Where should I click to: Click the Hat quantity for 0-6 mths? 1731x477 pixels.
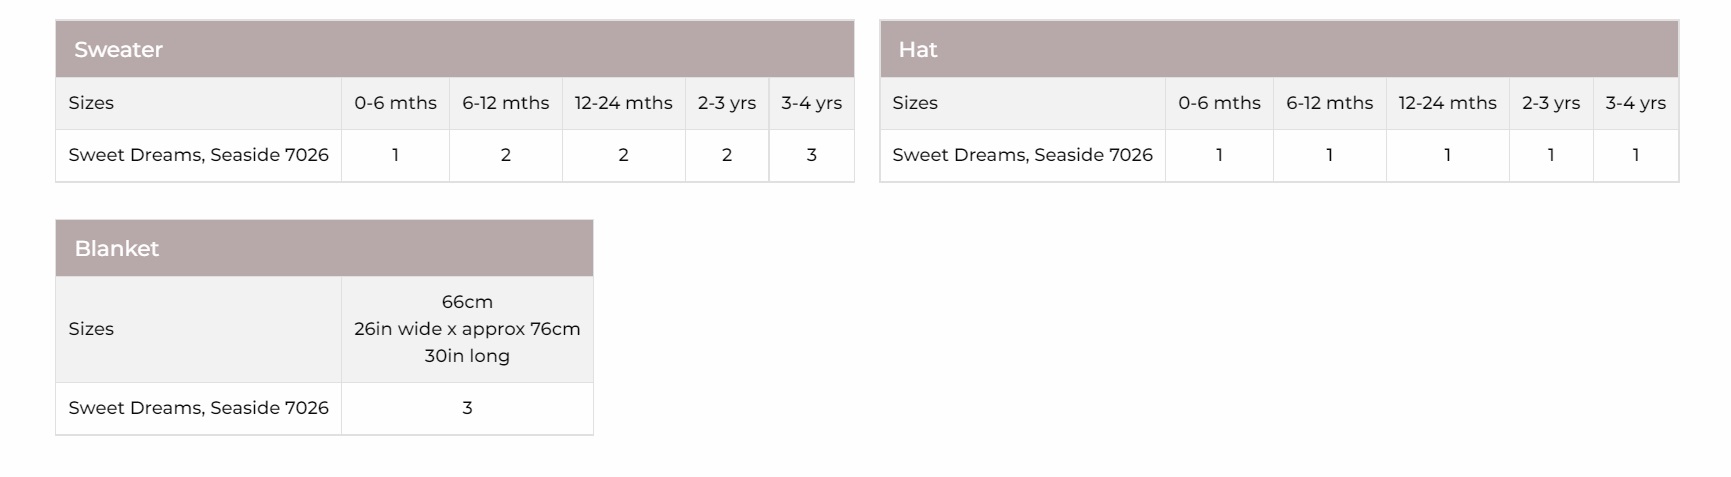(x=1219, y=155)
